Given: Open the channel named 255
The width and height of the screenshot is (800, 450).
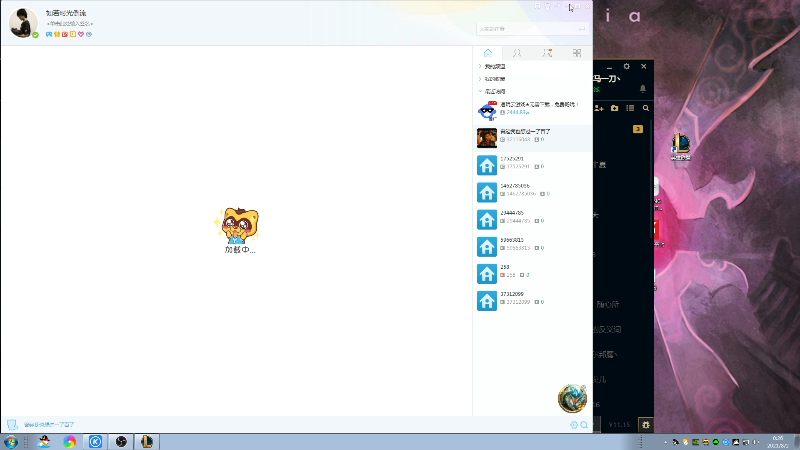Looking at the screenshot, I should (x=533, y=273).
